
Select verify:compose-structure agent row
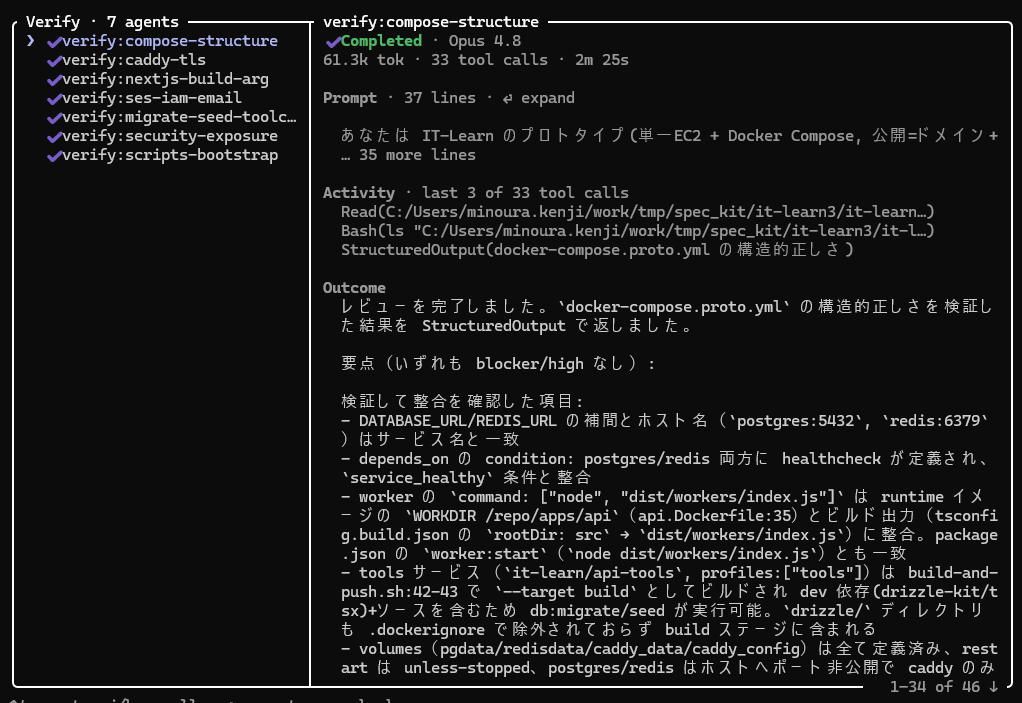pos(162,40)
